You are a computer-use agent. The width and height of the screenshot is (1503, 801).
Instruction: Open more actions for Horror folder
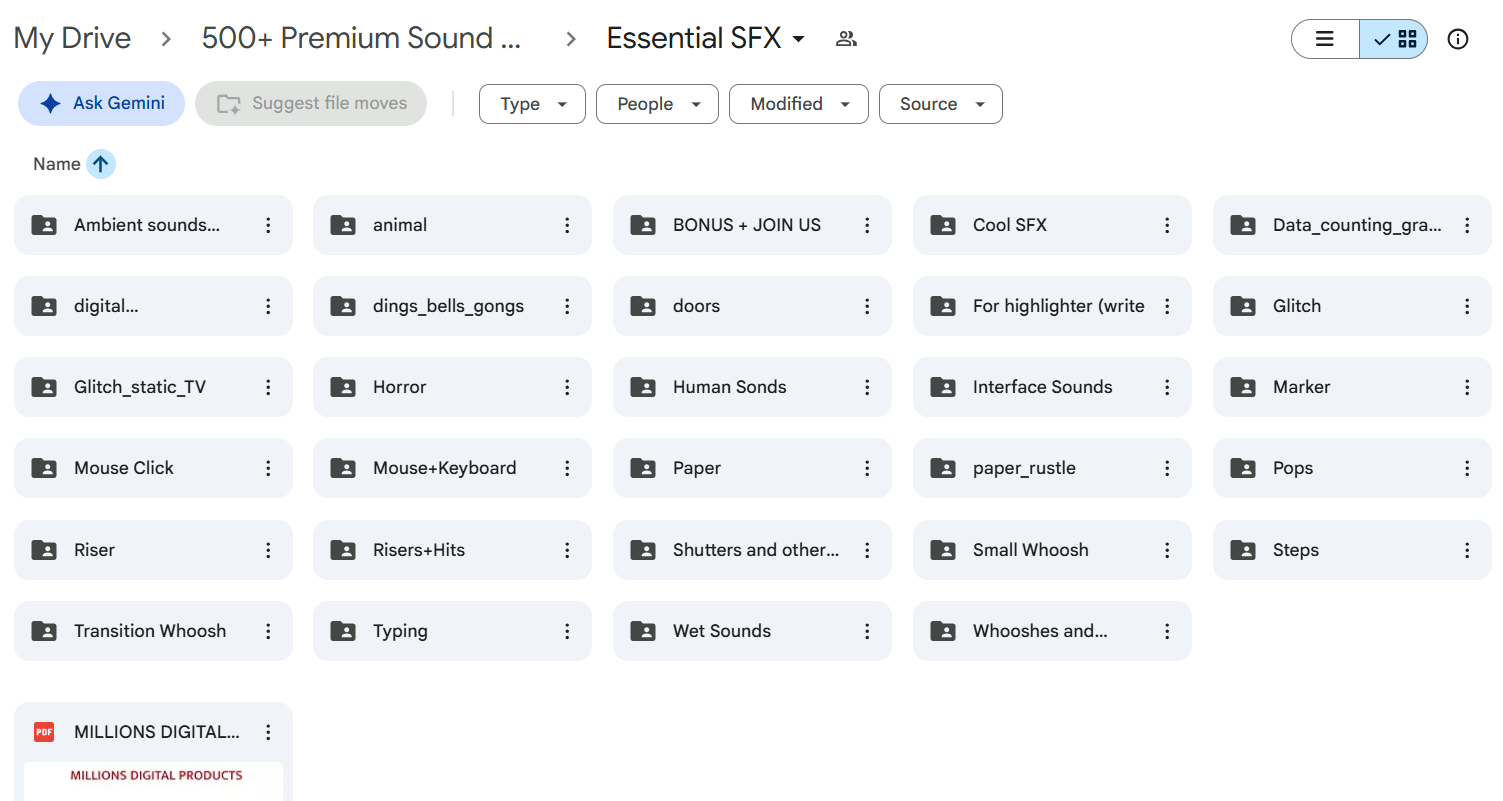coord(567,387)
